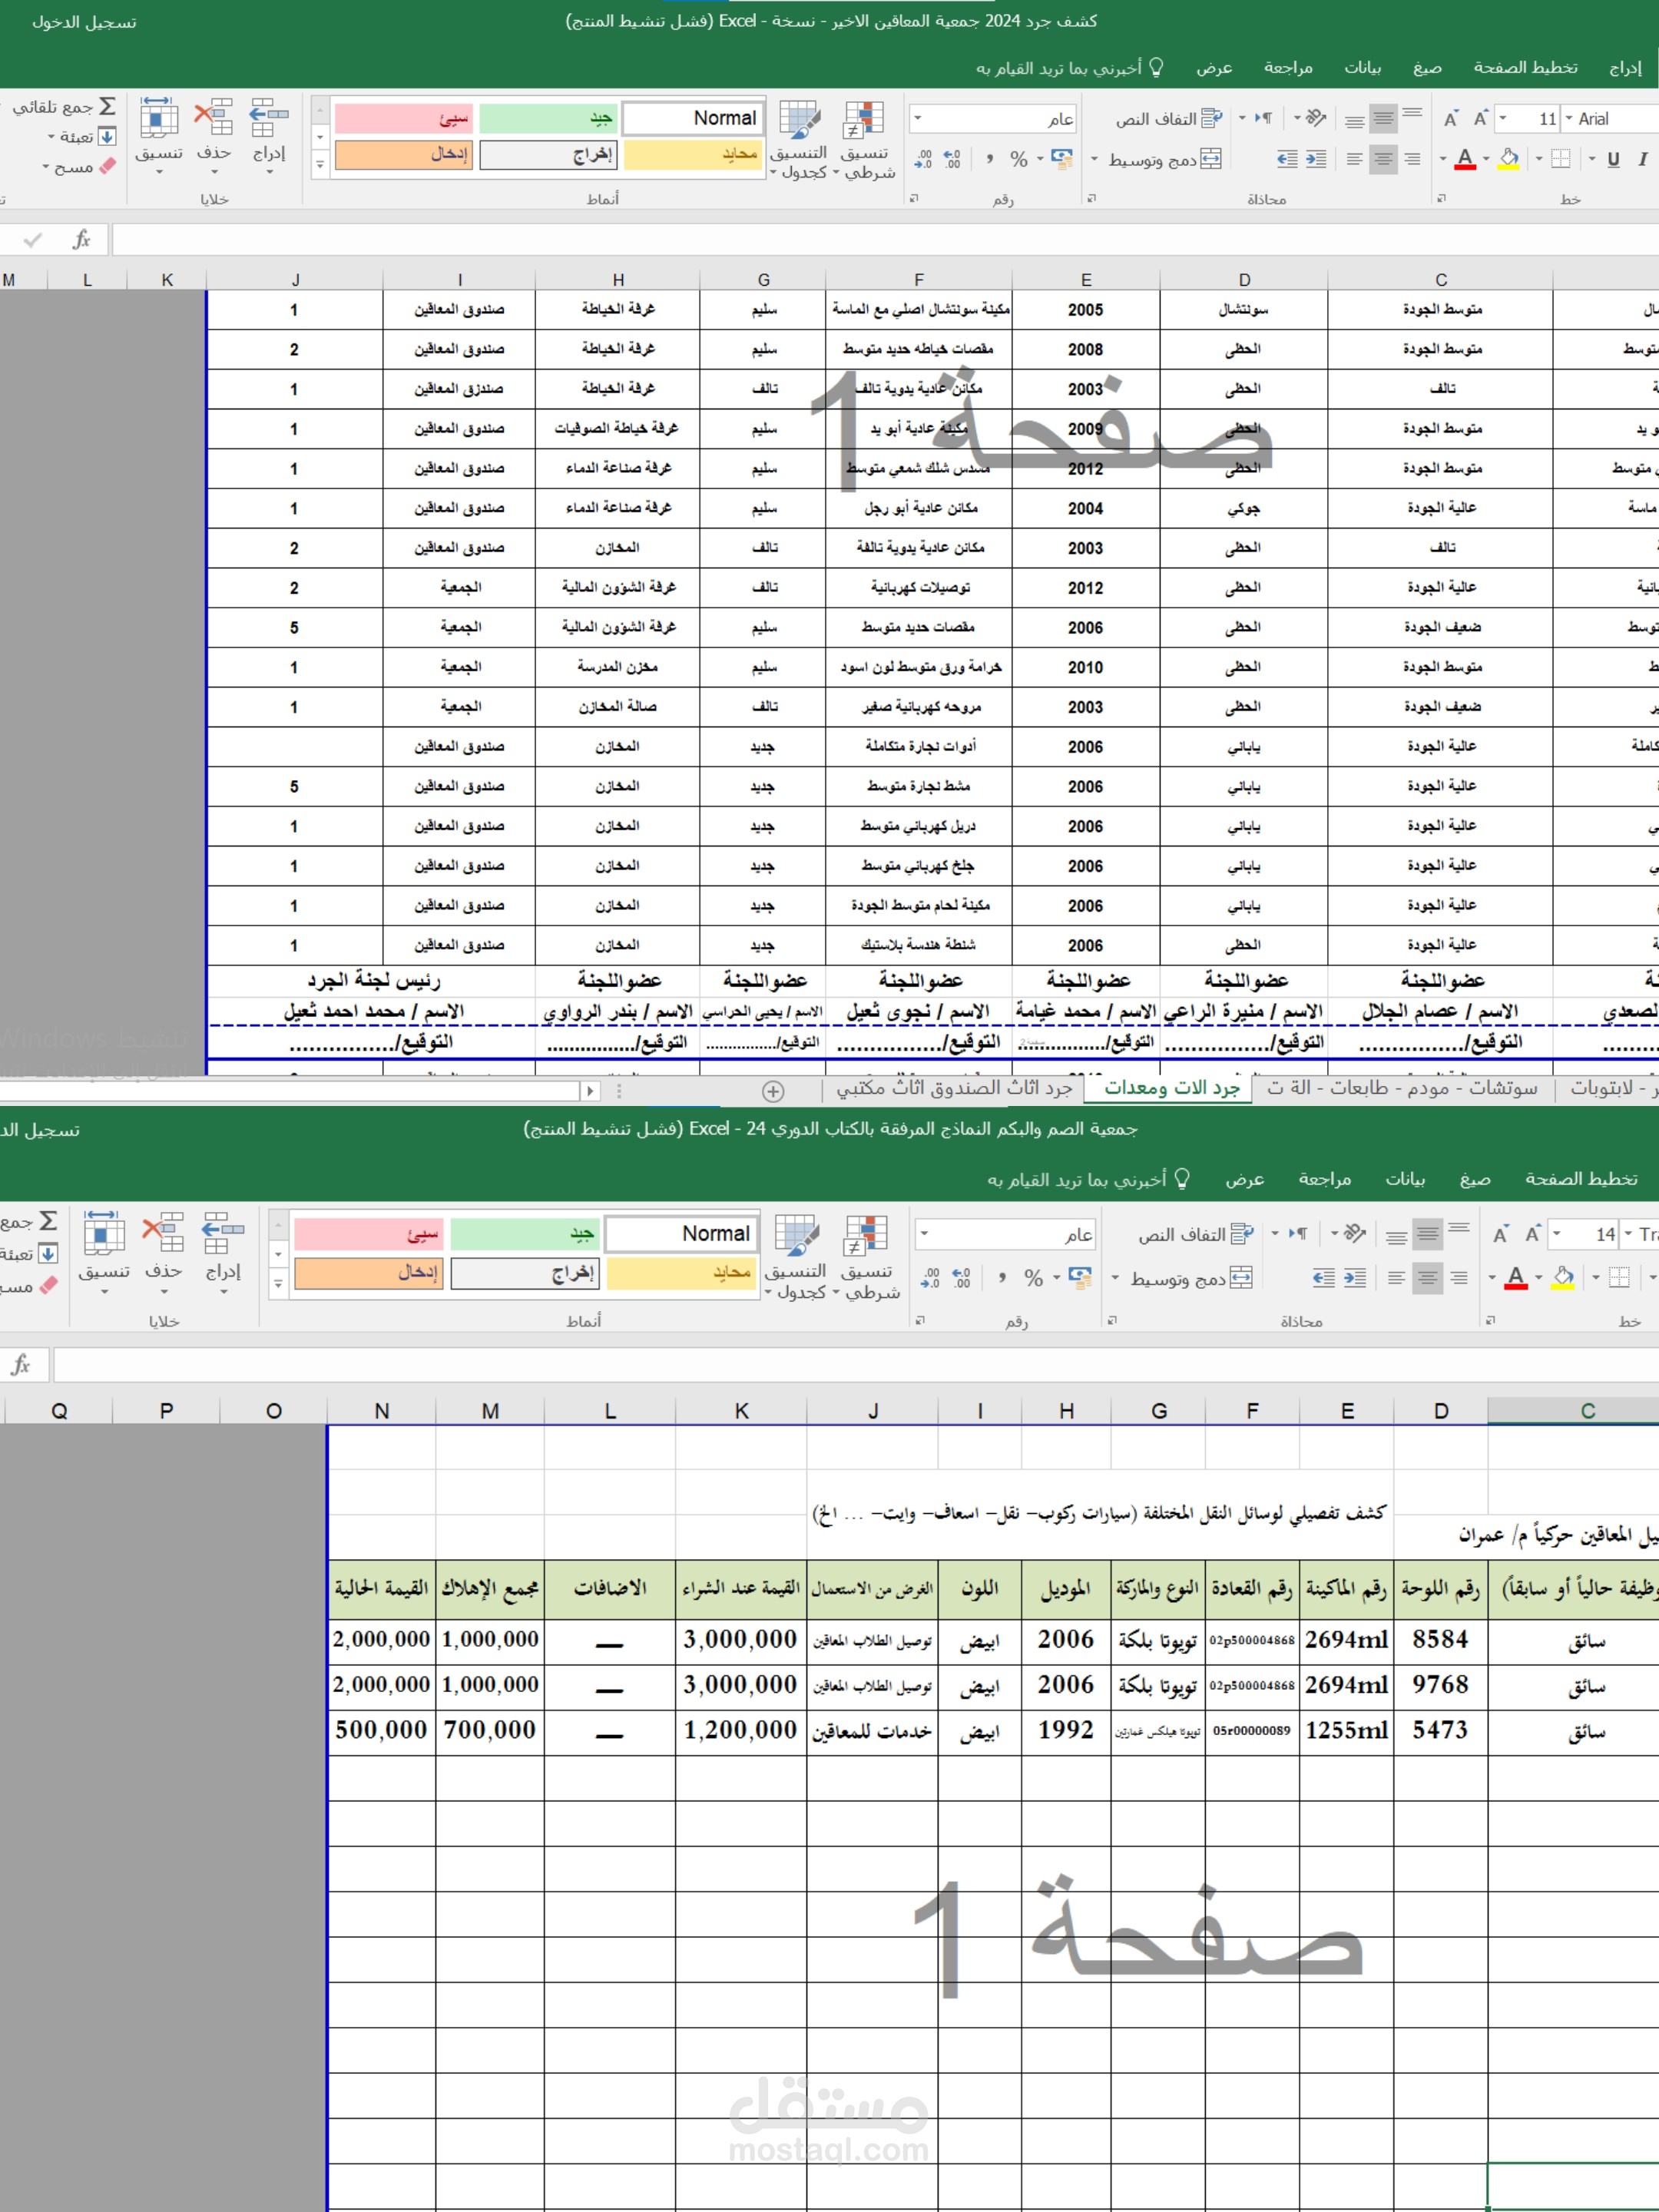
Task: Click Decrease Decimal icon in top window
Action: (x=923, y=159)
